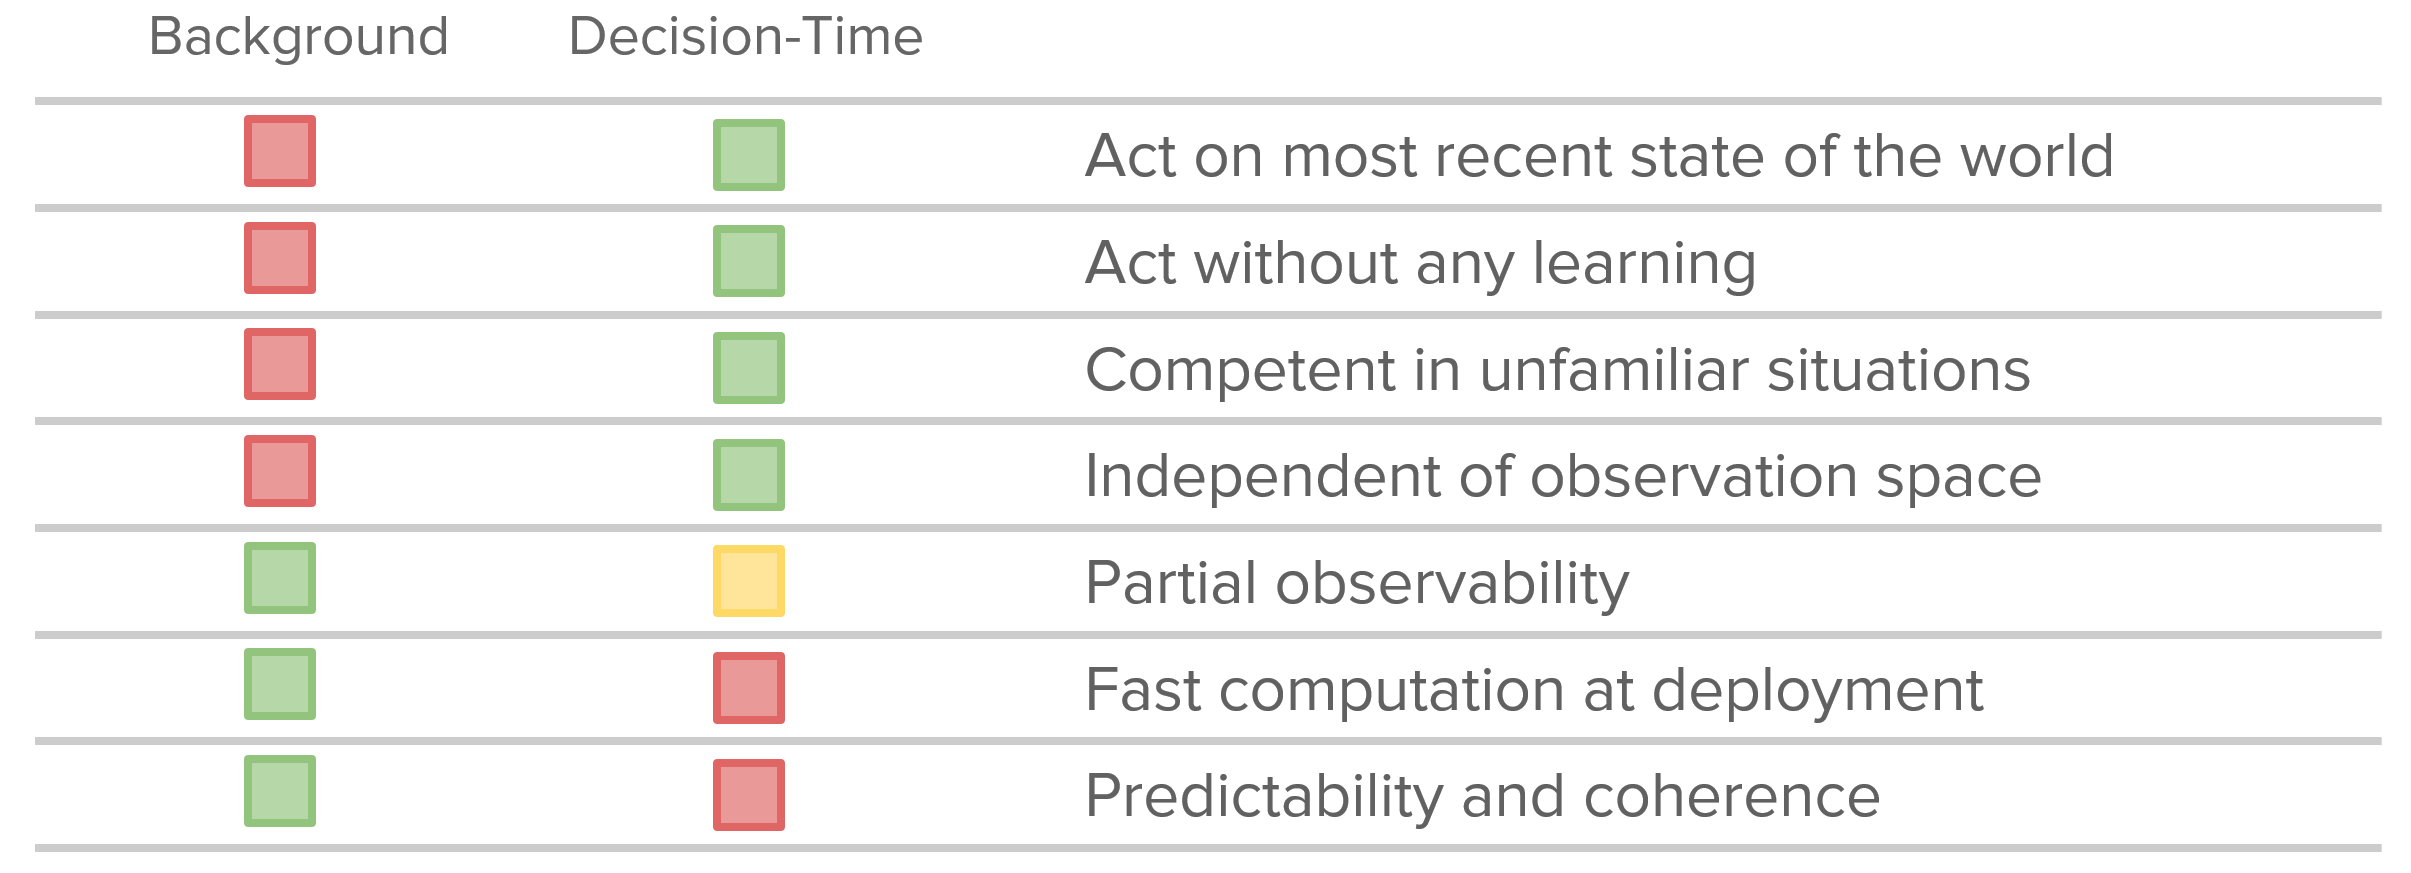Select the 'Partial observability' row label
The height and width of the screenshot is (873, 2411).
pos(1356,583)
